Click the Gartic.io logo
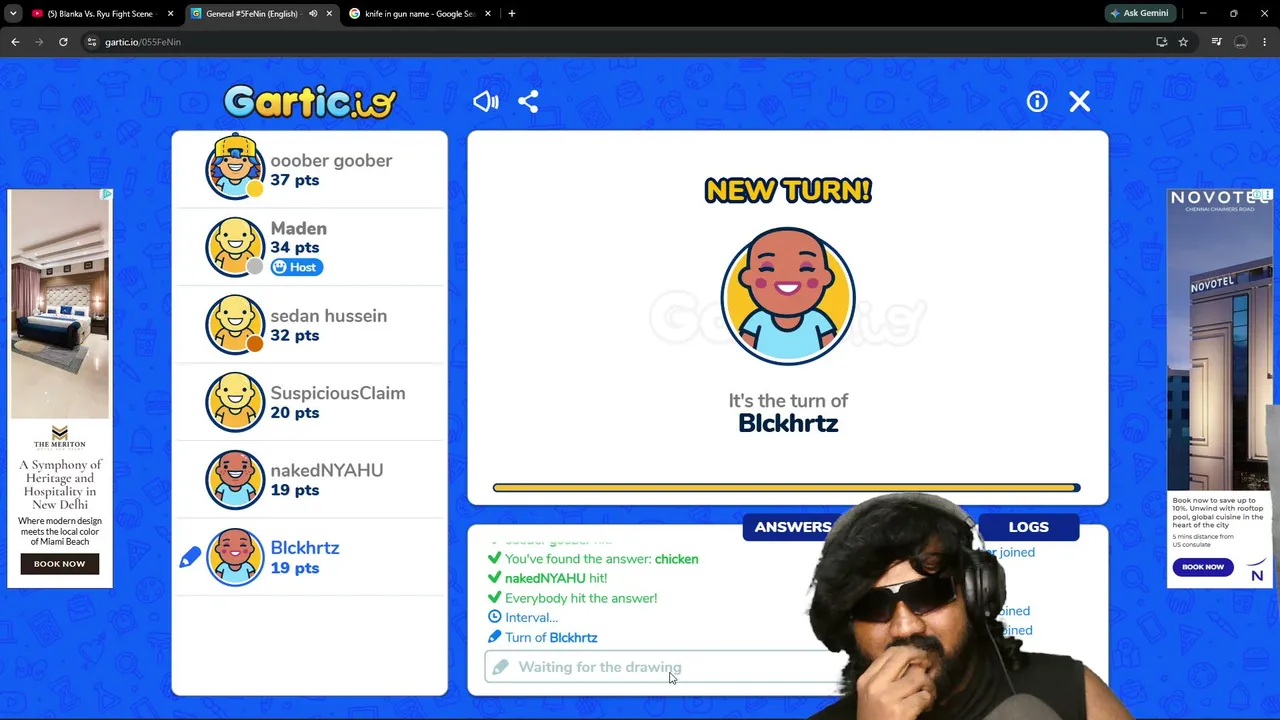The image size is (1280, 720). coord(310,102)
